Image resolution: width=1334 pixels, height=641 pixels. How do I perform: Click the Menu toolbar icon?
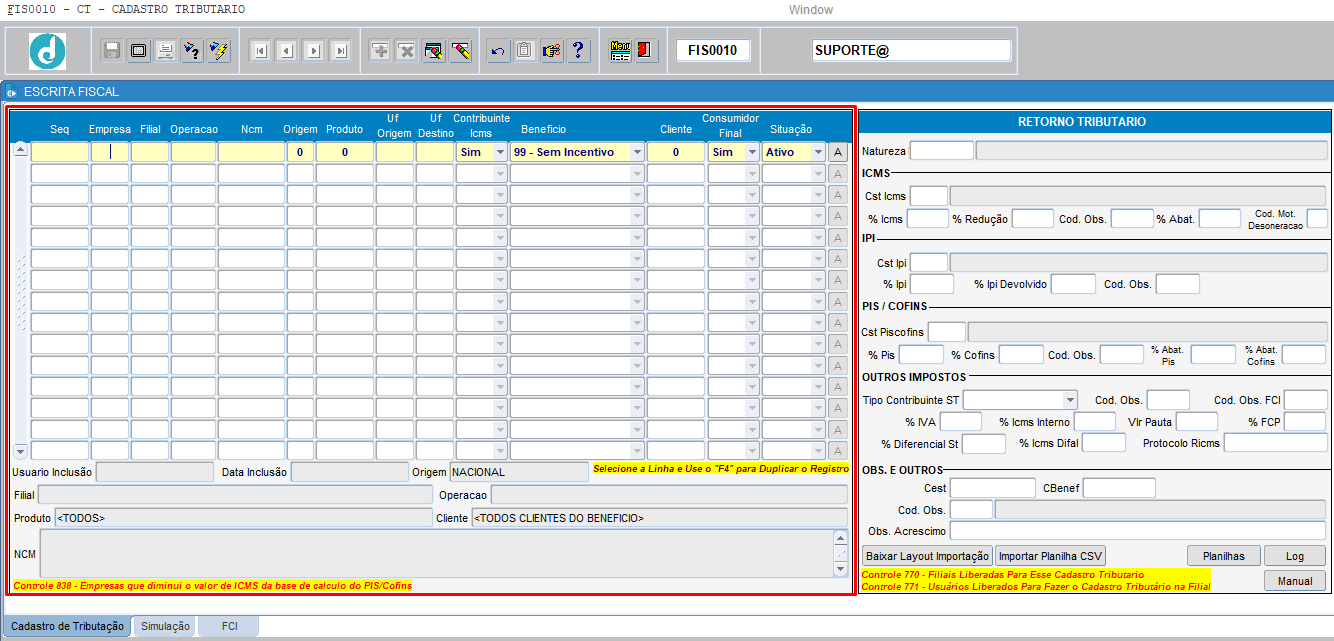point(620,50)
